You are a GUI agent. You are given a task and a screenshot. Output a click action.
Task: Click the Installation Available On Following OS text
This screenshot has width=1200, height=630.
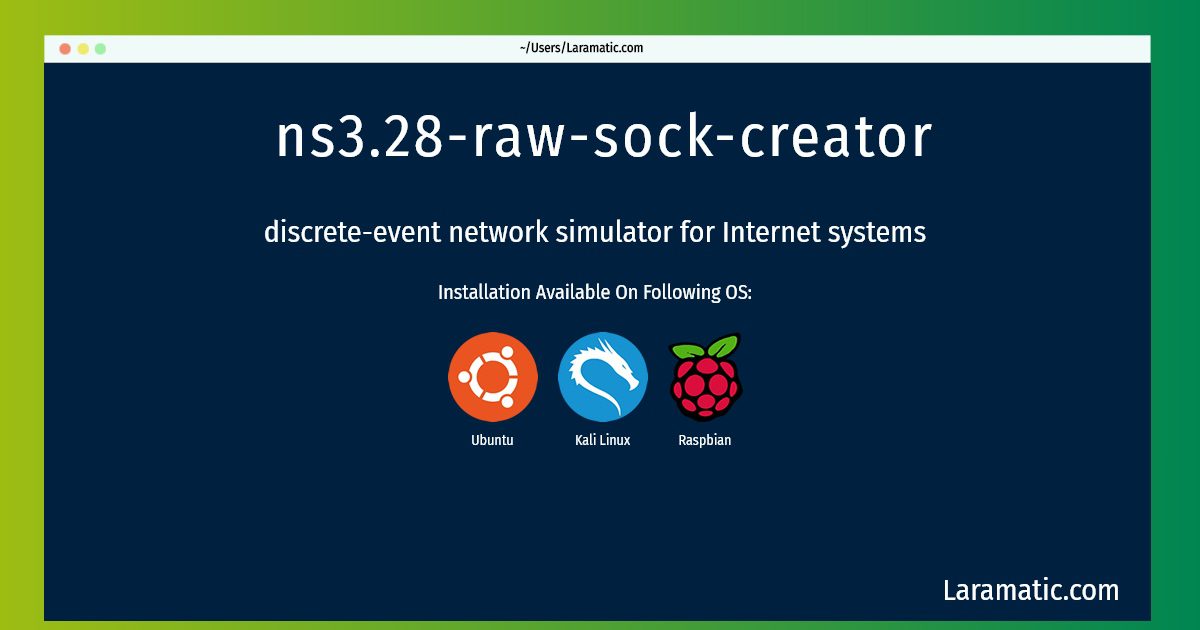pos(595,293)
